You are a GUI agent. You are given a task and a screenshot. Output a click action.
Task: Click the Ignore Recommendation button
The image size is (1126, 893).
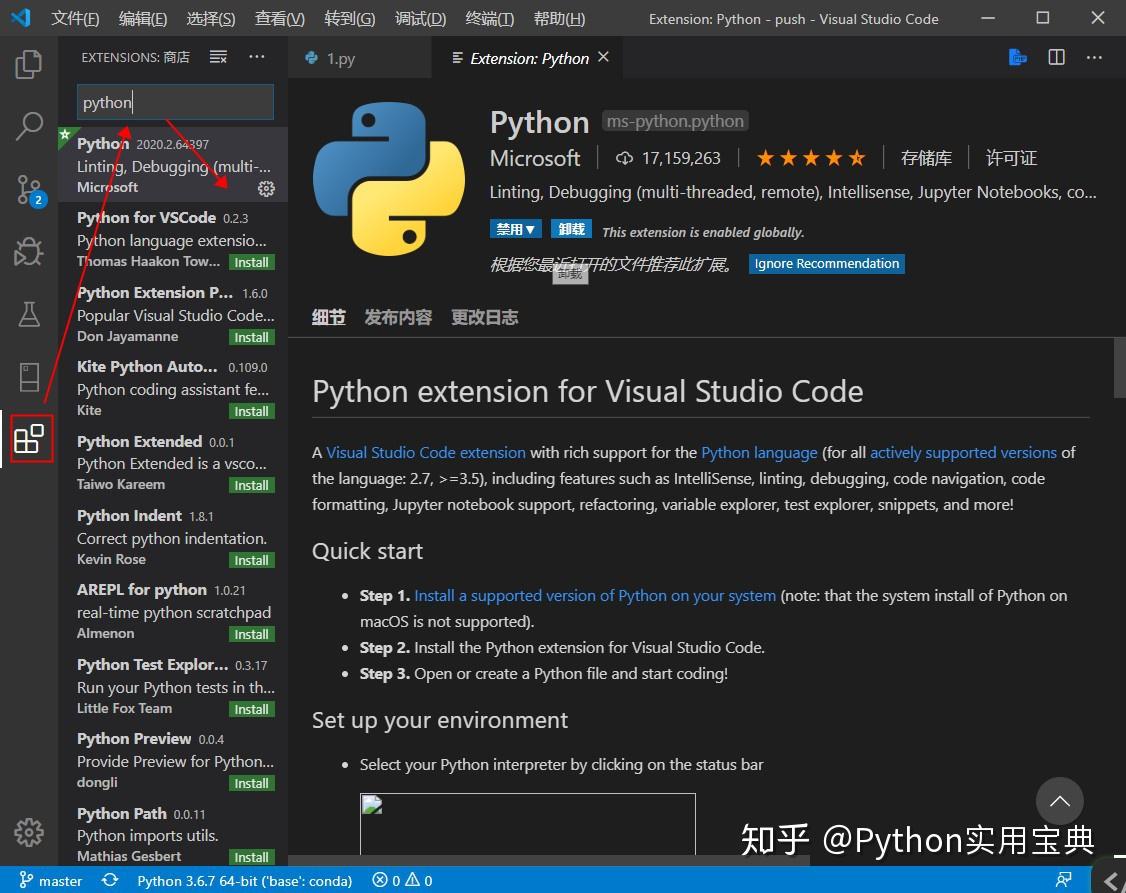pyautogui.click(x=826, y=263)
